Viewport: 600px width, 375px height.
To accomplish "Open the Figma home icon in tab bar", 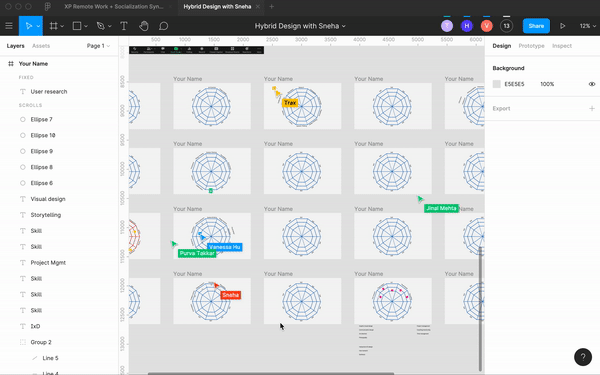I will tap(47, 7).
